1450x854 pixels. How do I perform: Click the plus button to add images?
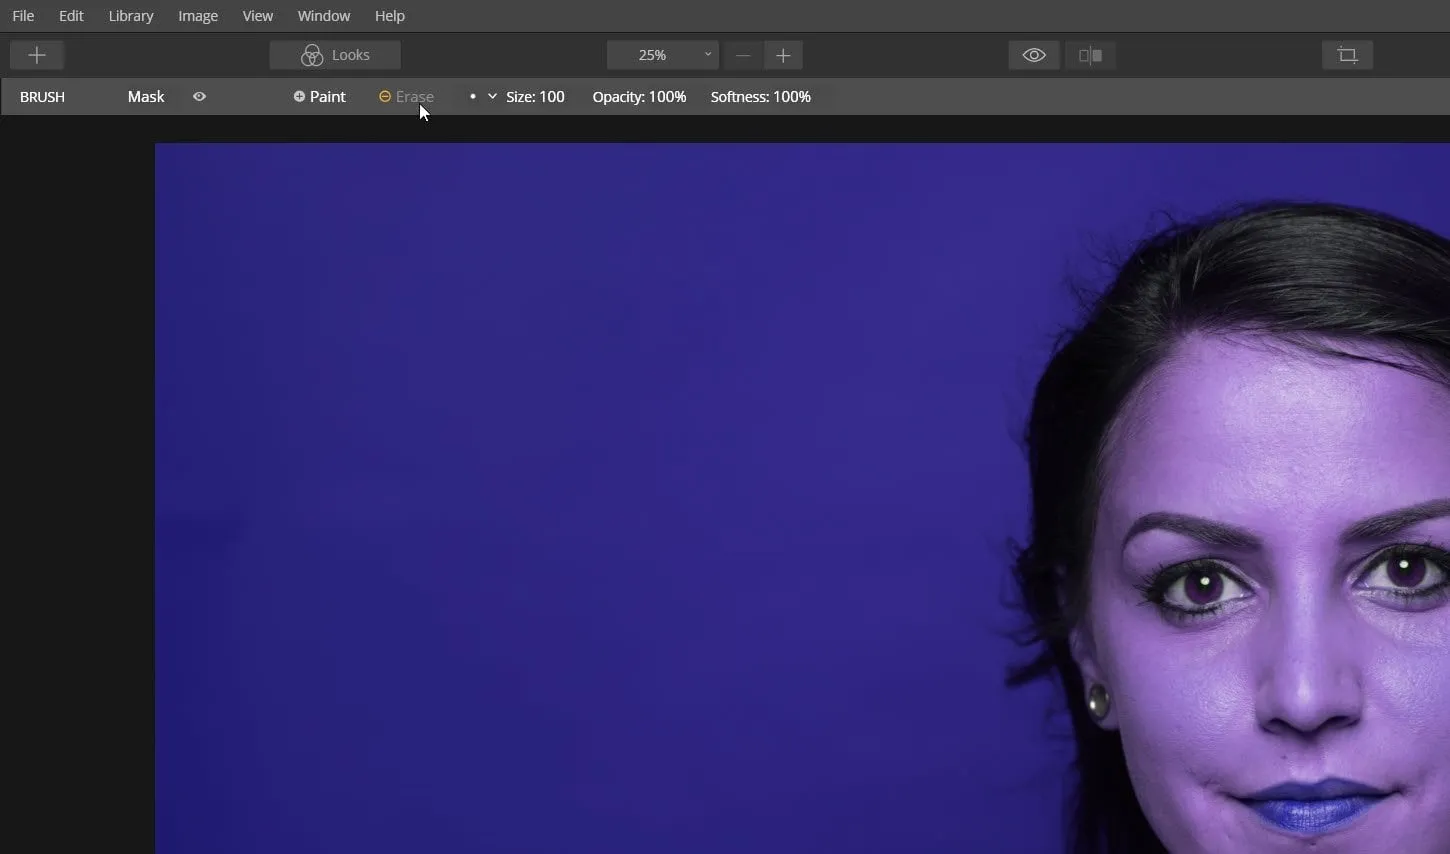tap(37, 55)
